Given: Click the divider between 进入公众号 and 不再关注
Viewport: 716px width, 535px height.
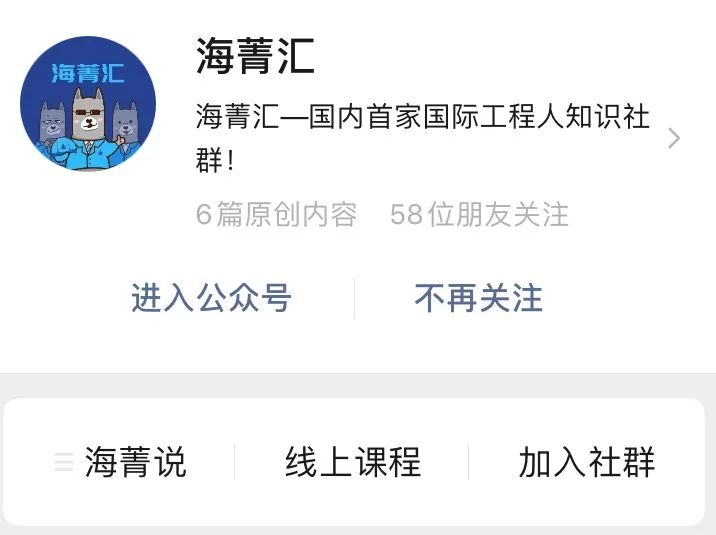Looking at the screenshot, I should tap(354, 298).
